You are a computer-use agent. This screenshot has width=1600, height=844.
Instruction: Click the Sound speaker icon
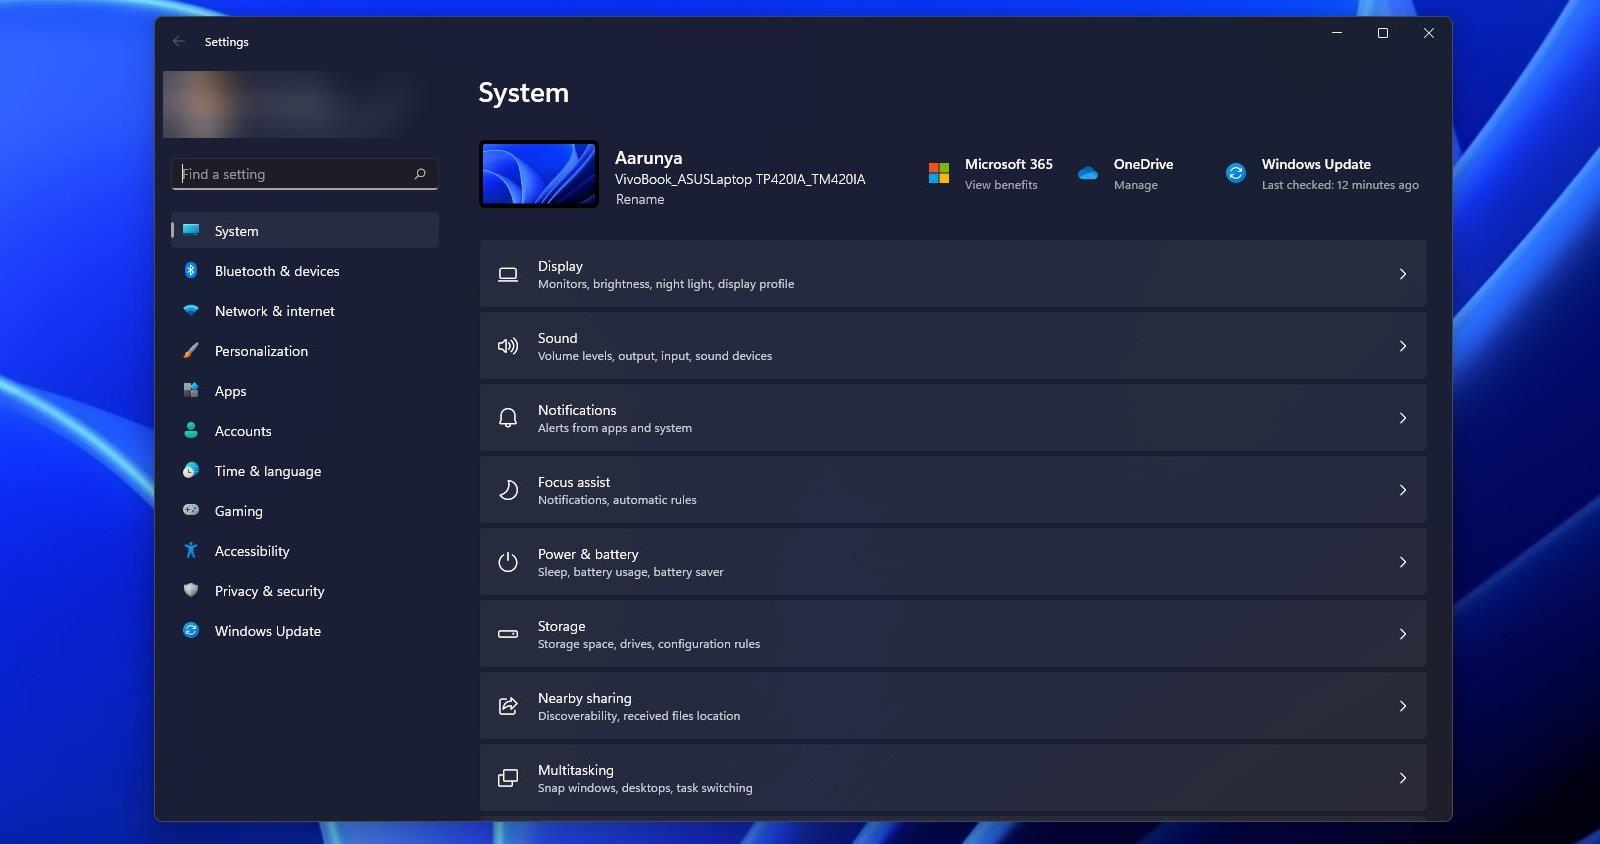tap(508, 346)
